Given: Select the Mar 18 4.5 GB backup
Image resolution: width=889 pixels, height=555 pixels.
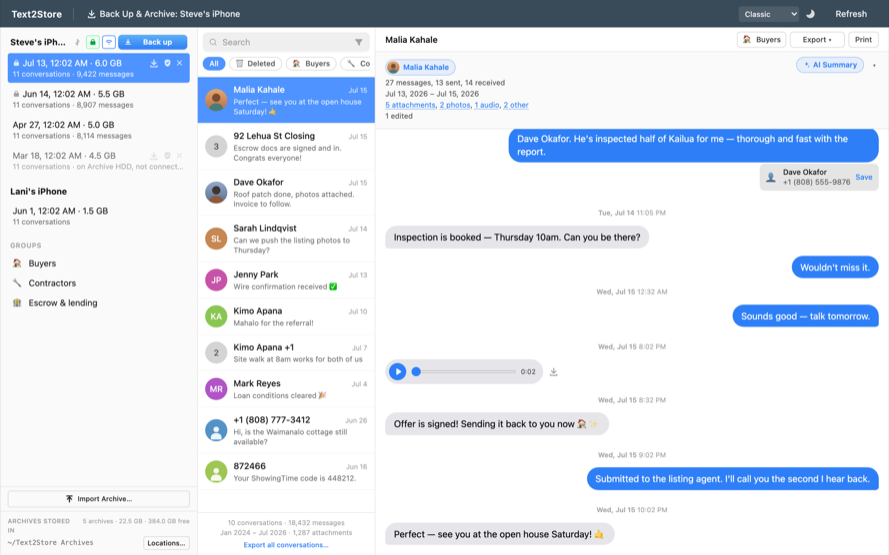Looking at the screenshot, I should [99, 160].
